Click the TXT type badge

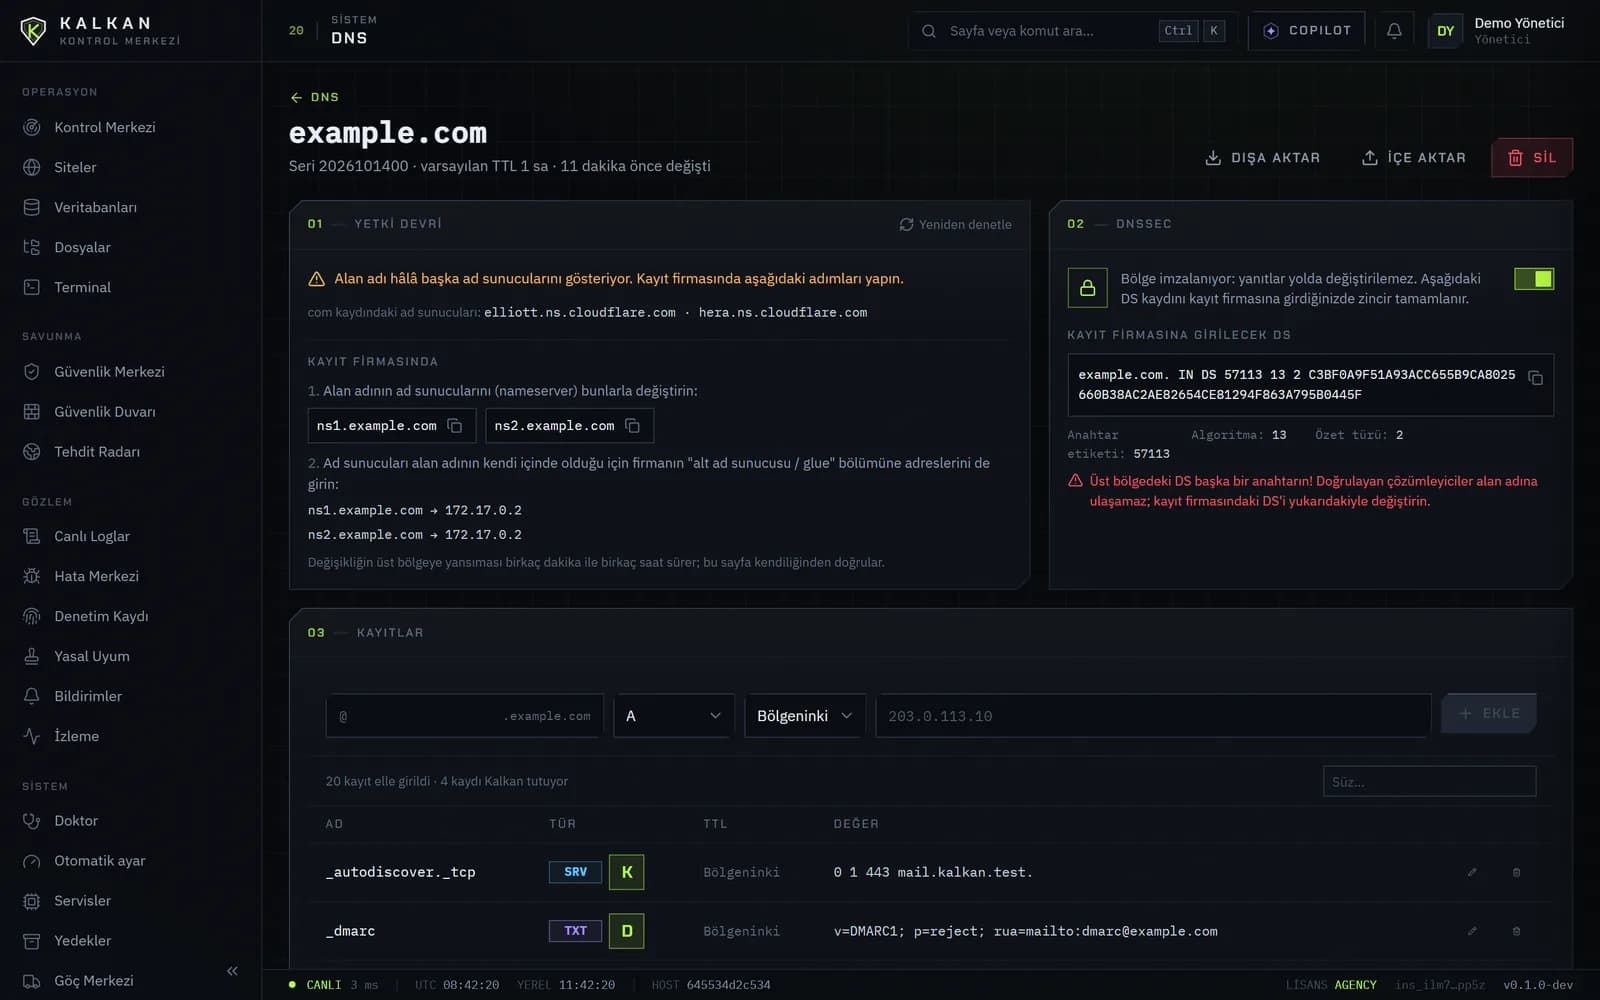(x=575, y=931)
